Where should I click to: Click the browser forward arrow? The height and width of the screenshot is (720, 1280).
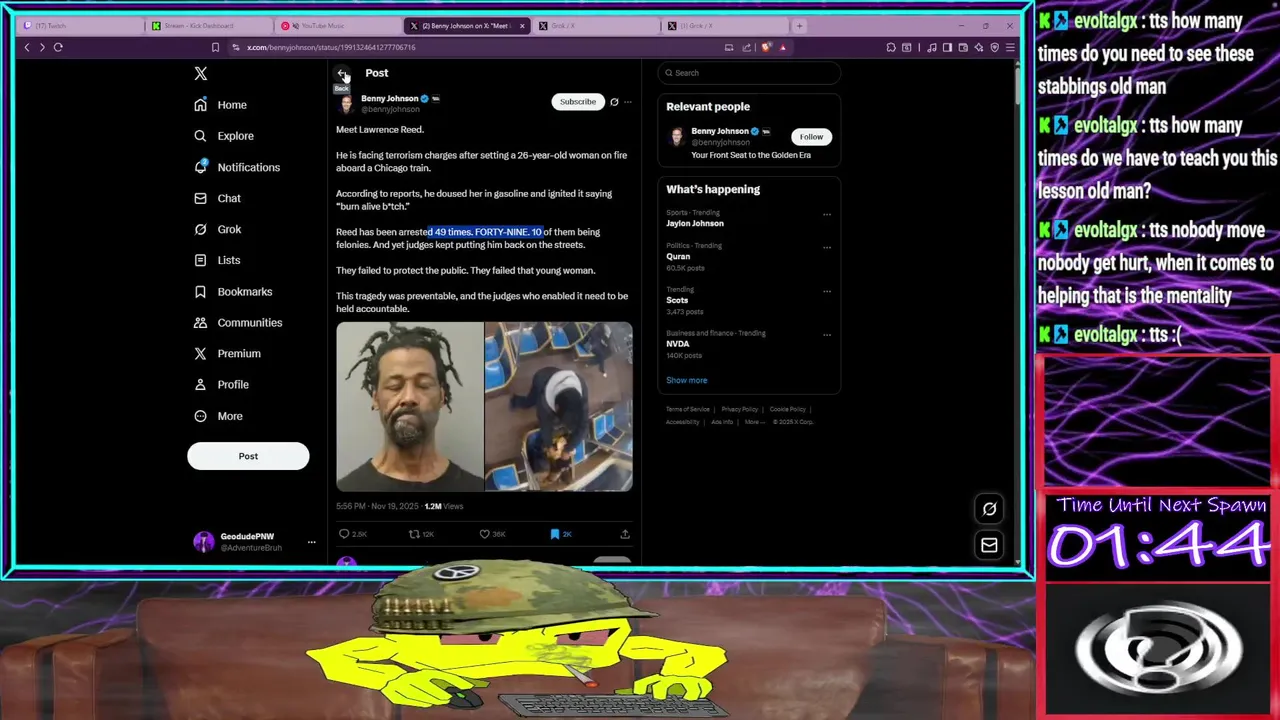(x=42, y=47)
